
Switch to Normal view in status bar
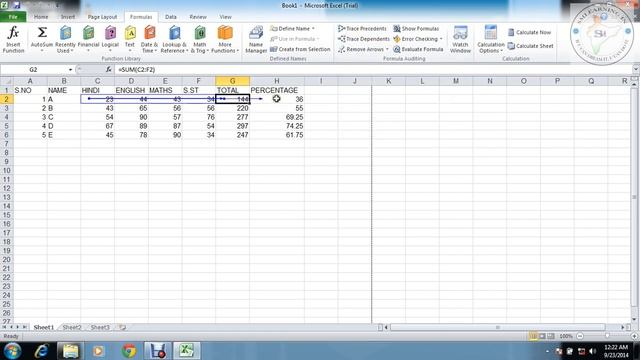(533, 336)
